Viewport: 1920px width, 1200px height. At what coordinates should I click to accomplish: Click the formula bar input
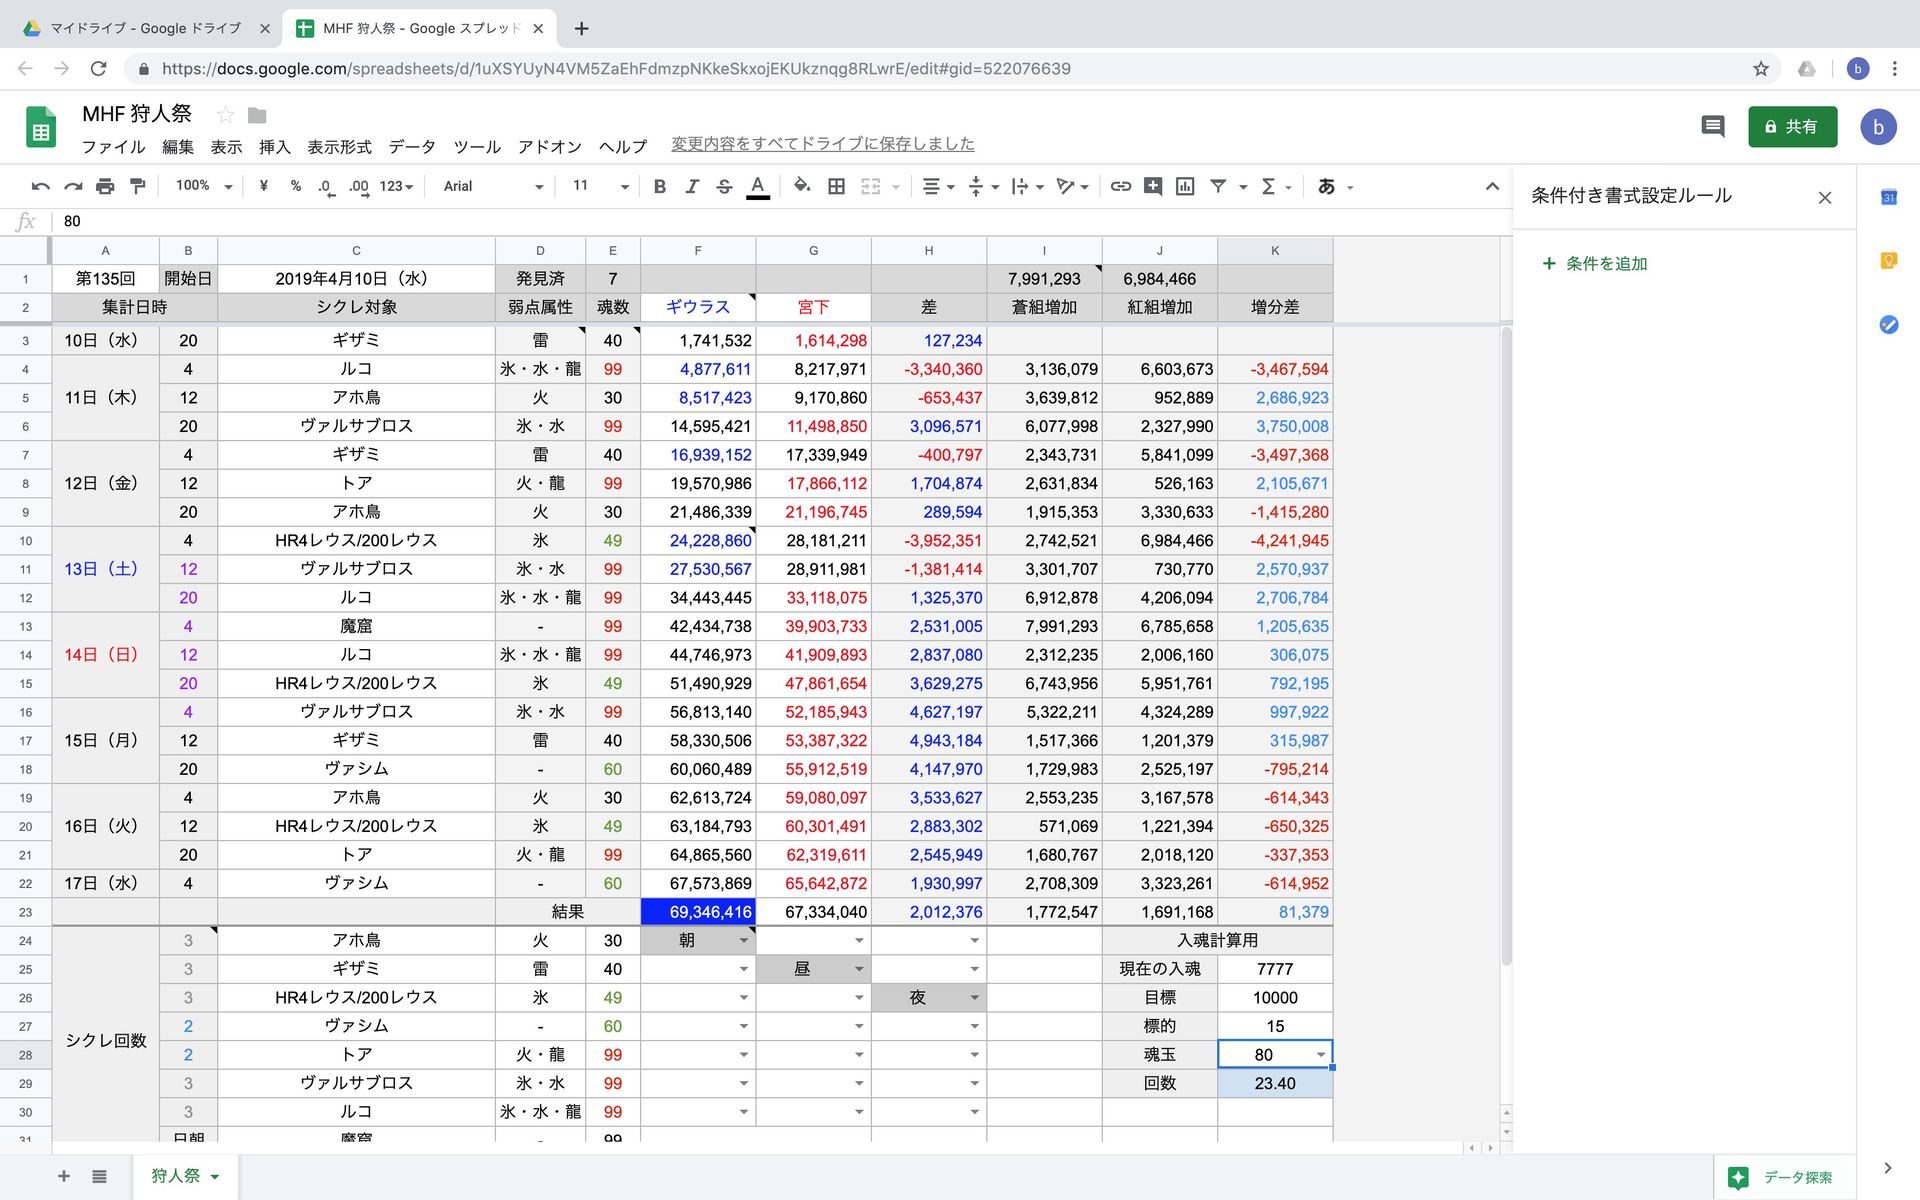click(x=780, y=221)
